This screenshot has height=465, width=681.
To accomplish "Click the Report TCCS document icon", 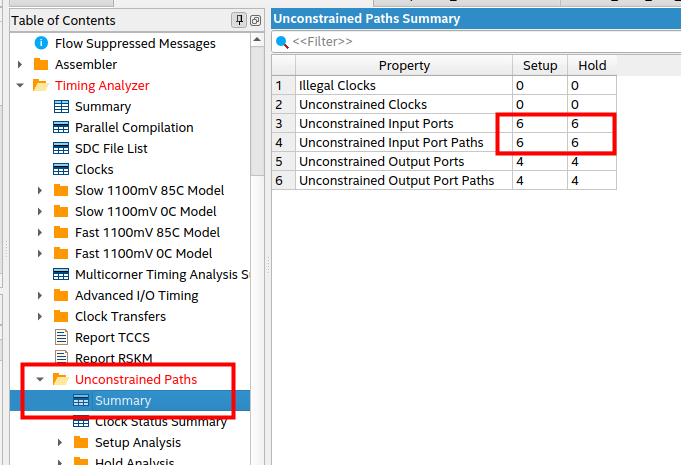I will (x=61, y=337).
